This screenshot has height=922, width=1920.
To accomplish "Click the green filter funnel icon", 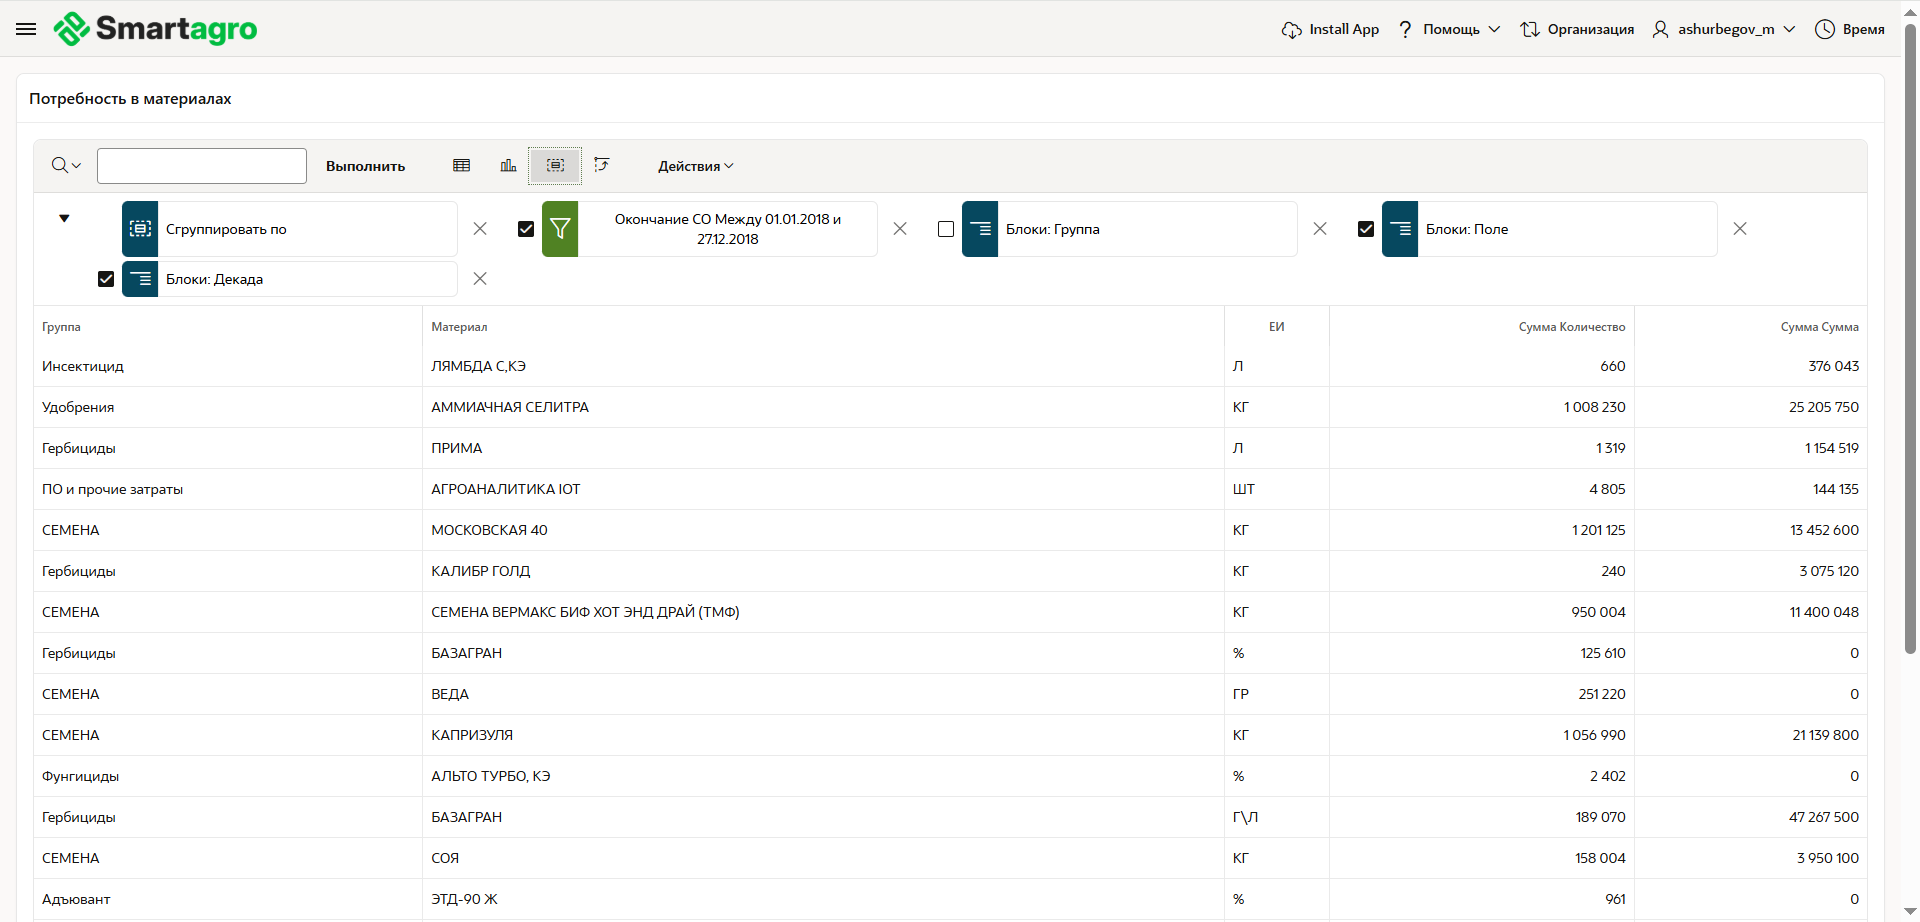I will click(560, 229).
